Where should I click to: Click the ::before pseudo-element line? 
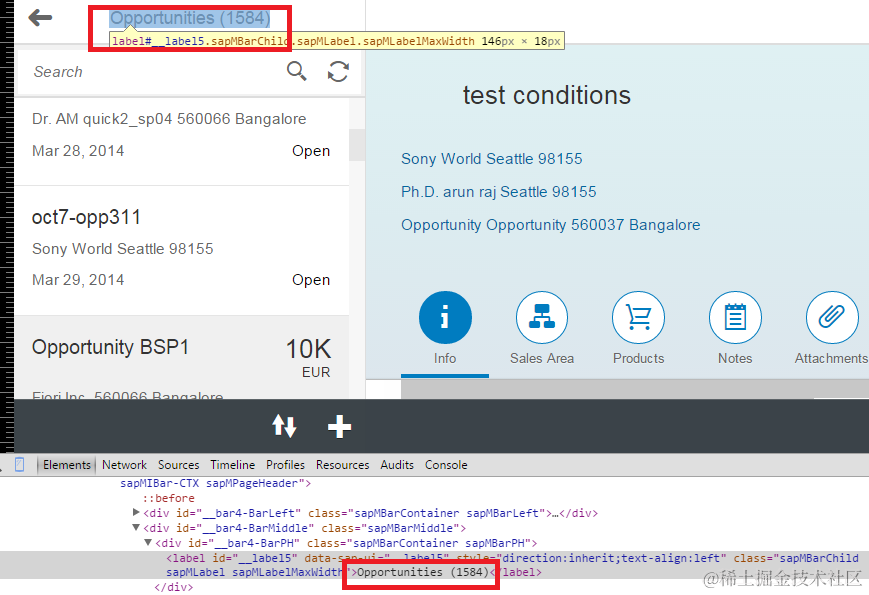pyautogui.click(x=168, y=498)
